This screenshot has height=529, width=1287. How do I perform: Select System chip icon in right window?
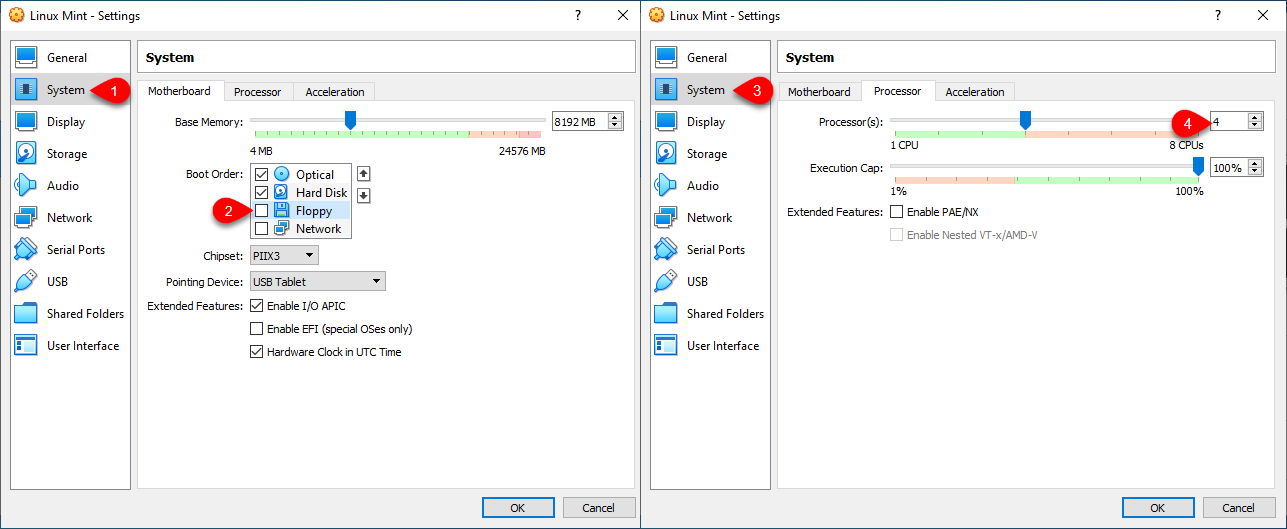[x=667, y=90]
